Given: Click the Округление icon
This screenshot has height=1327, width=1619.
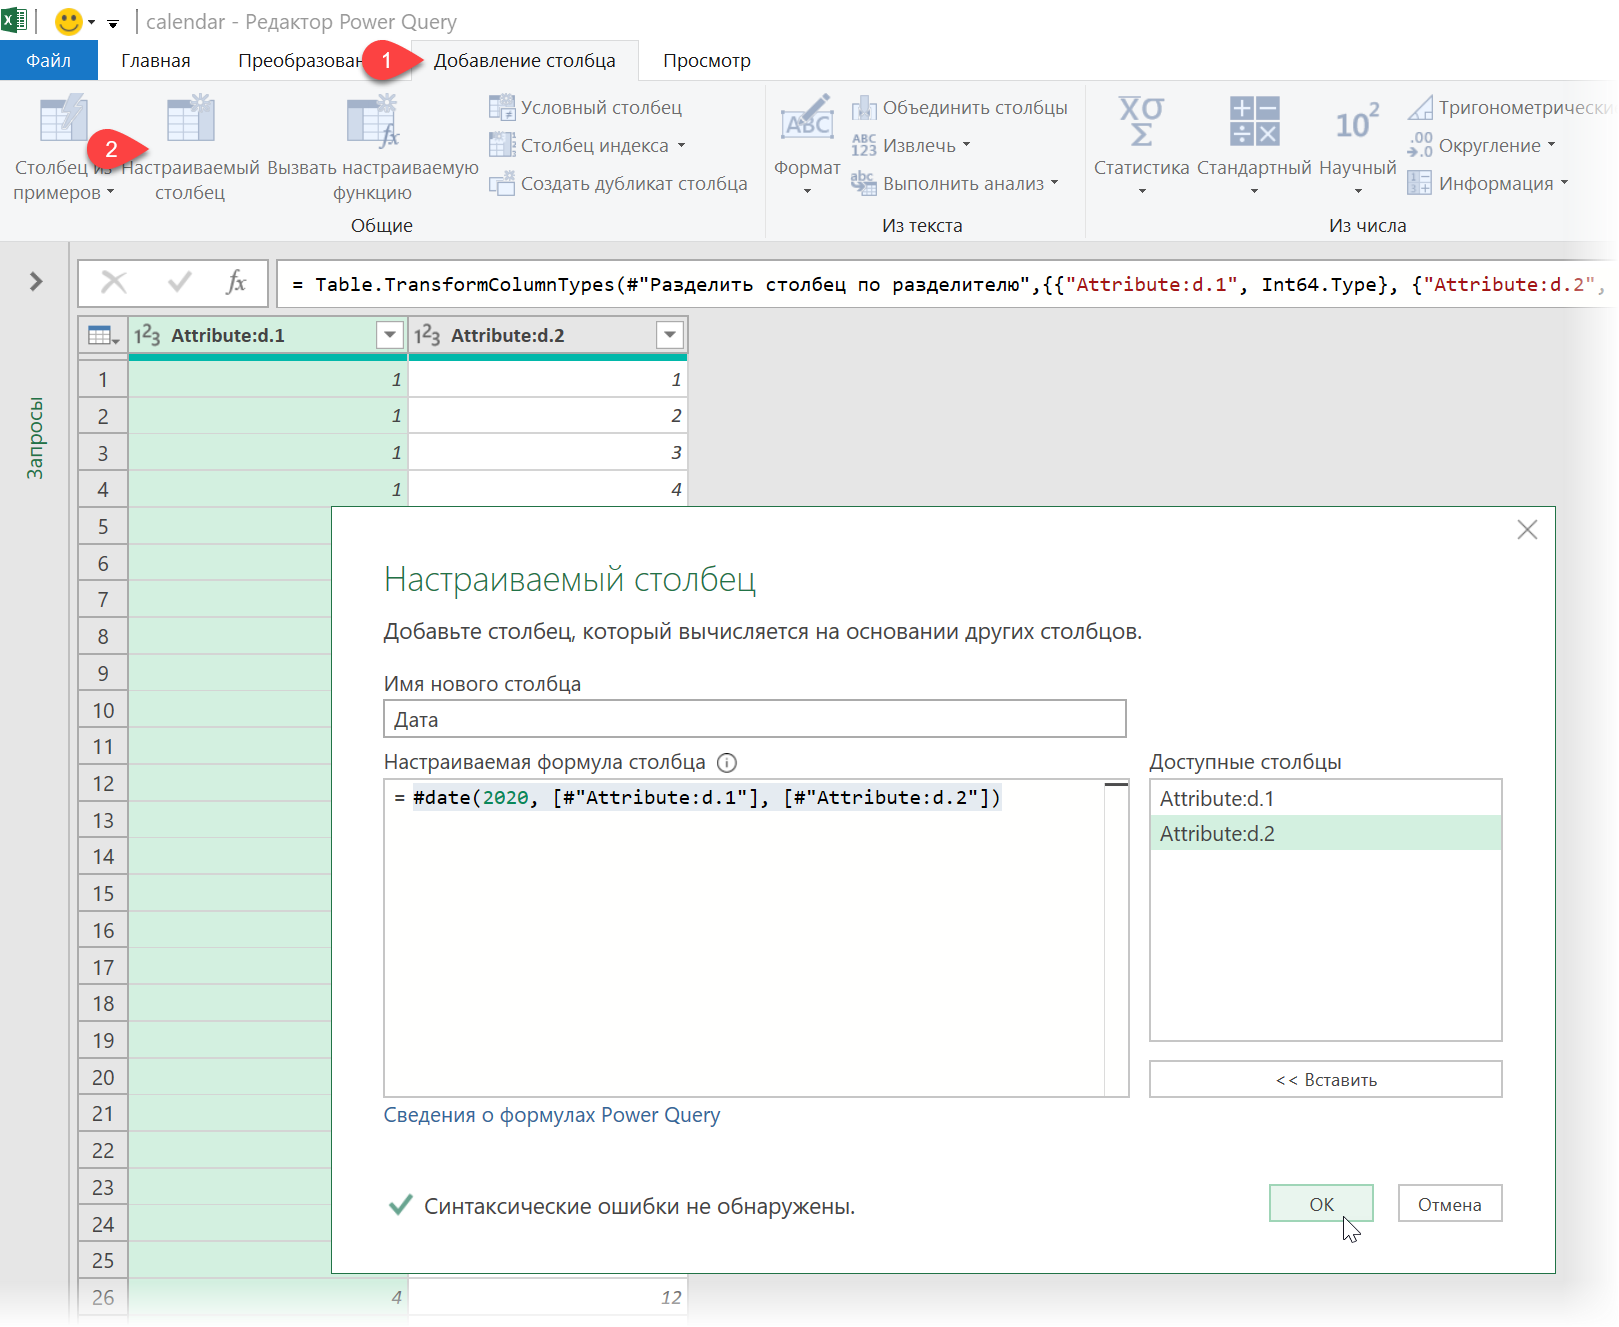Looking at the screenshot, I should point(1420,145).
